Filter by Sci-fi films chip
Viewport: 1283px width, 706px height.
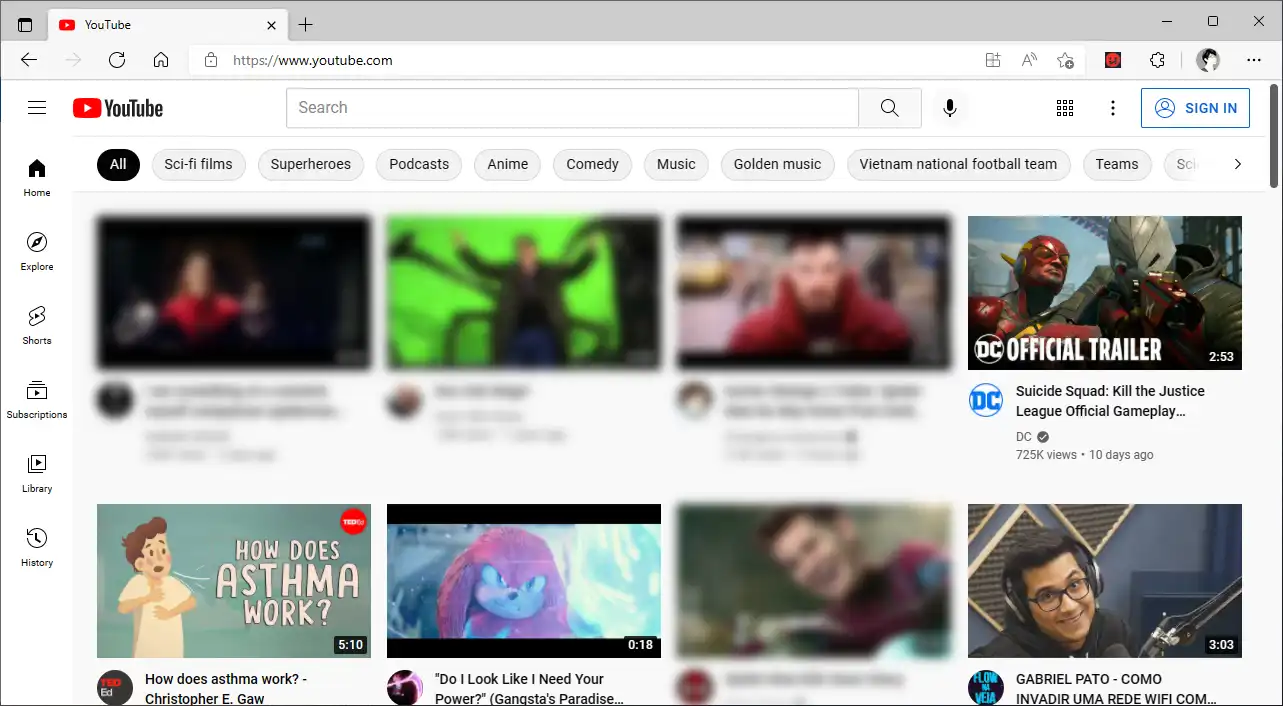pos(198,164)
